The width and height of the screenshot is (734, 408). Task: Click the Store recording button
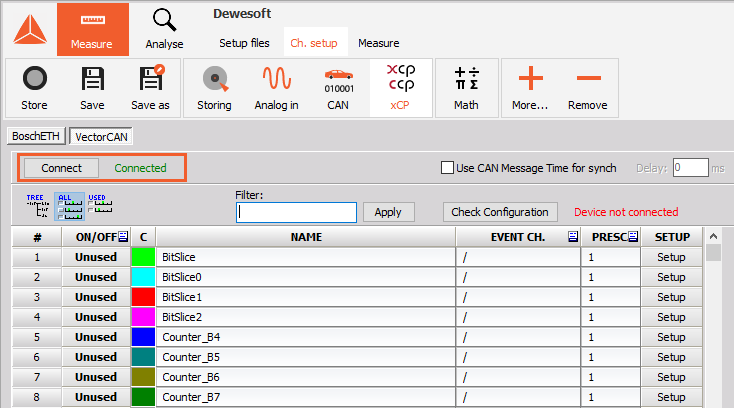click(34, 88)
